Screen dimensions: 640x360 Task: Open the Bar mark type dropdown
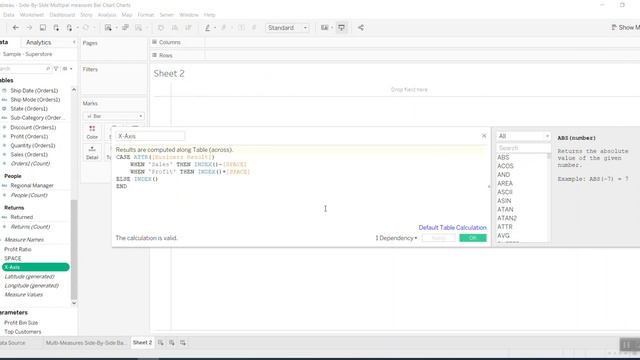(x=113, y=116)
